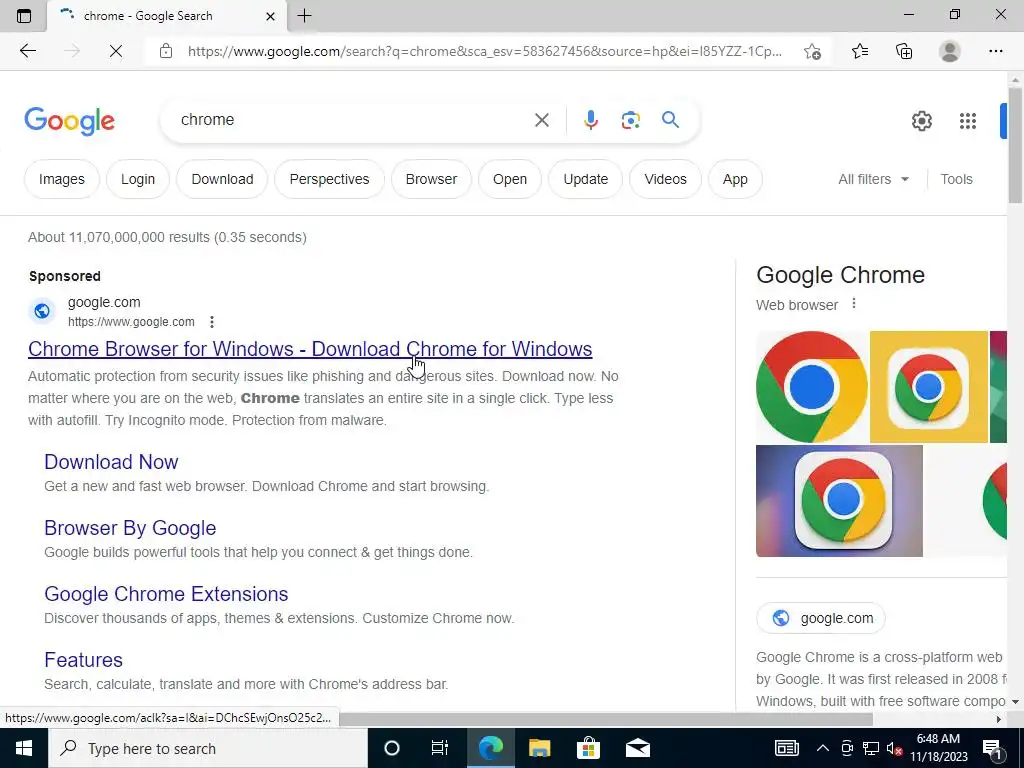Click the browser address bar
The image size is (1024, 768).
pyautogui.click(x=483, y=51)
